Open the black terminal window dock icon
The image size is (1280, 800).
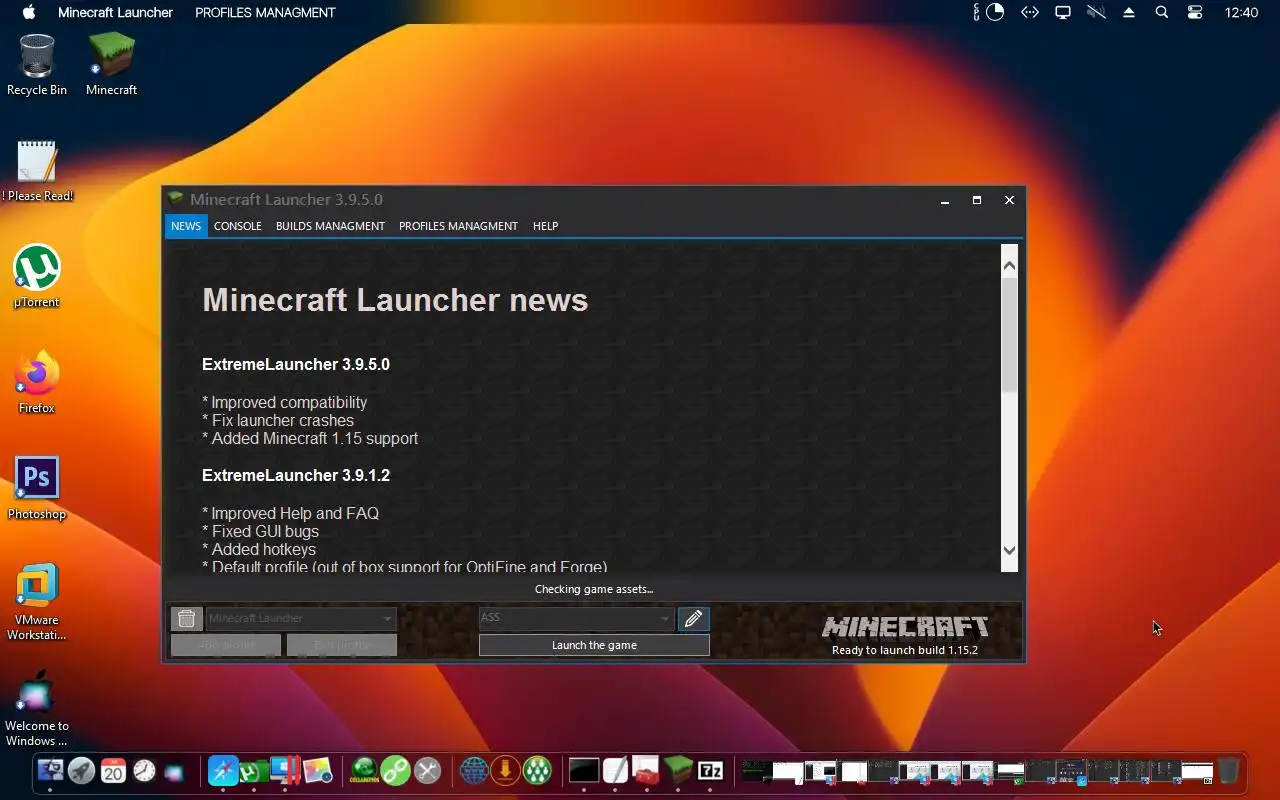point(584,771)
